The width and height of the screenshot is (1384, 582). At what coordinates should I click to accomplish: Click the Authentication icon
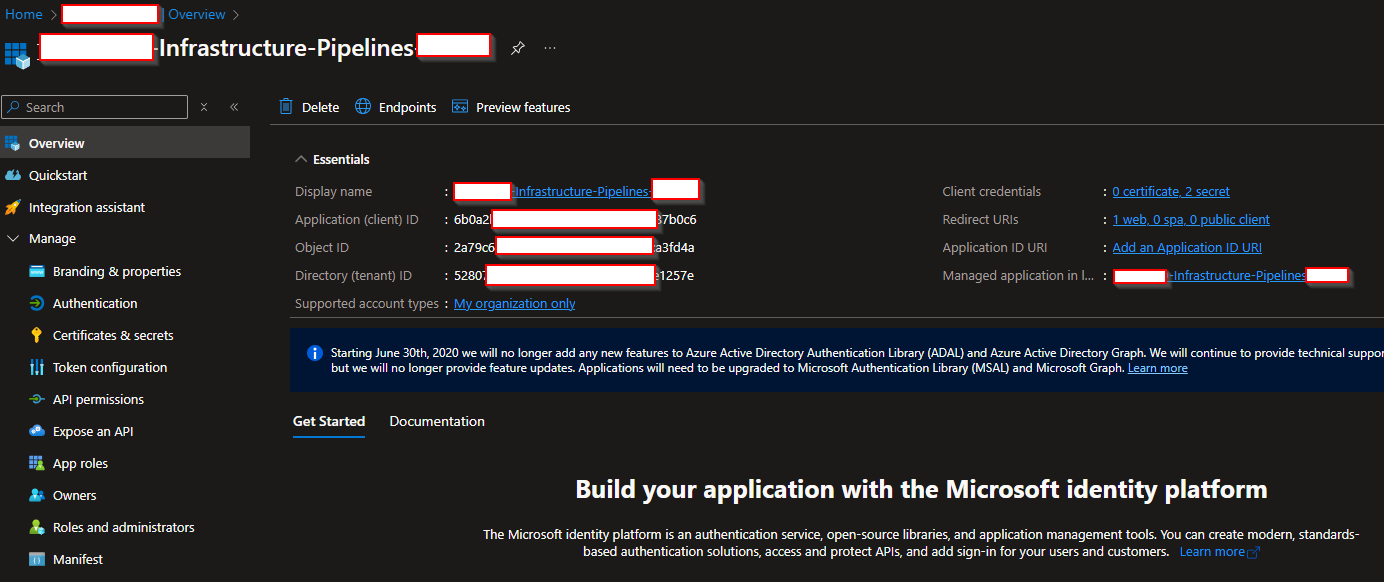click(x=37, y=303)
